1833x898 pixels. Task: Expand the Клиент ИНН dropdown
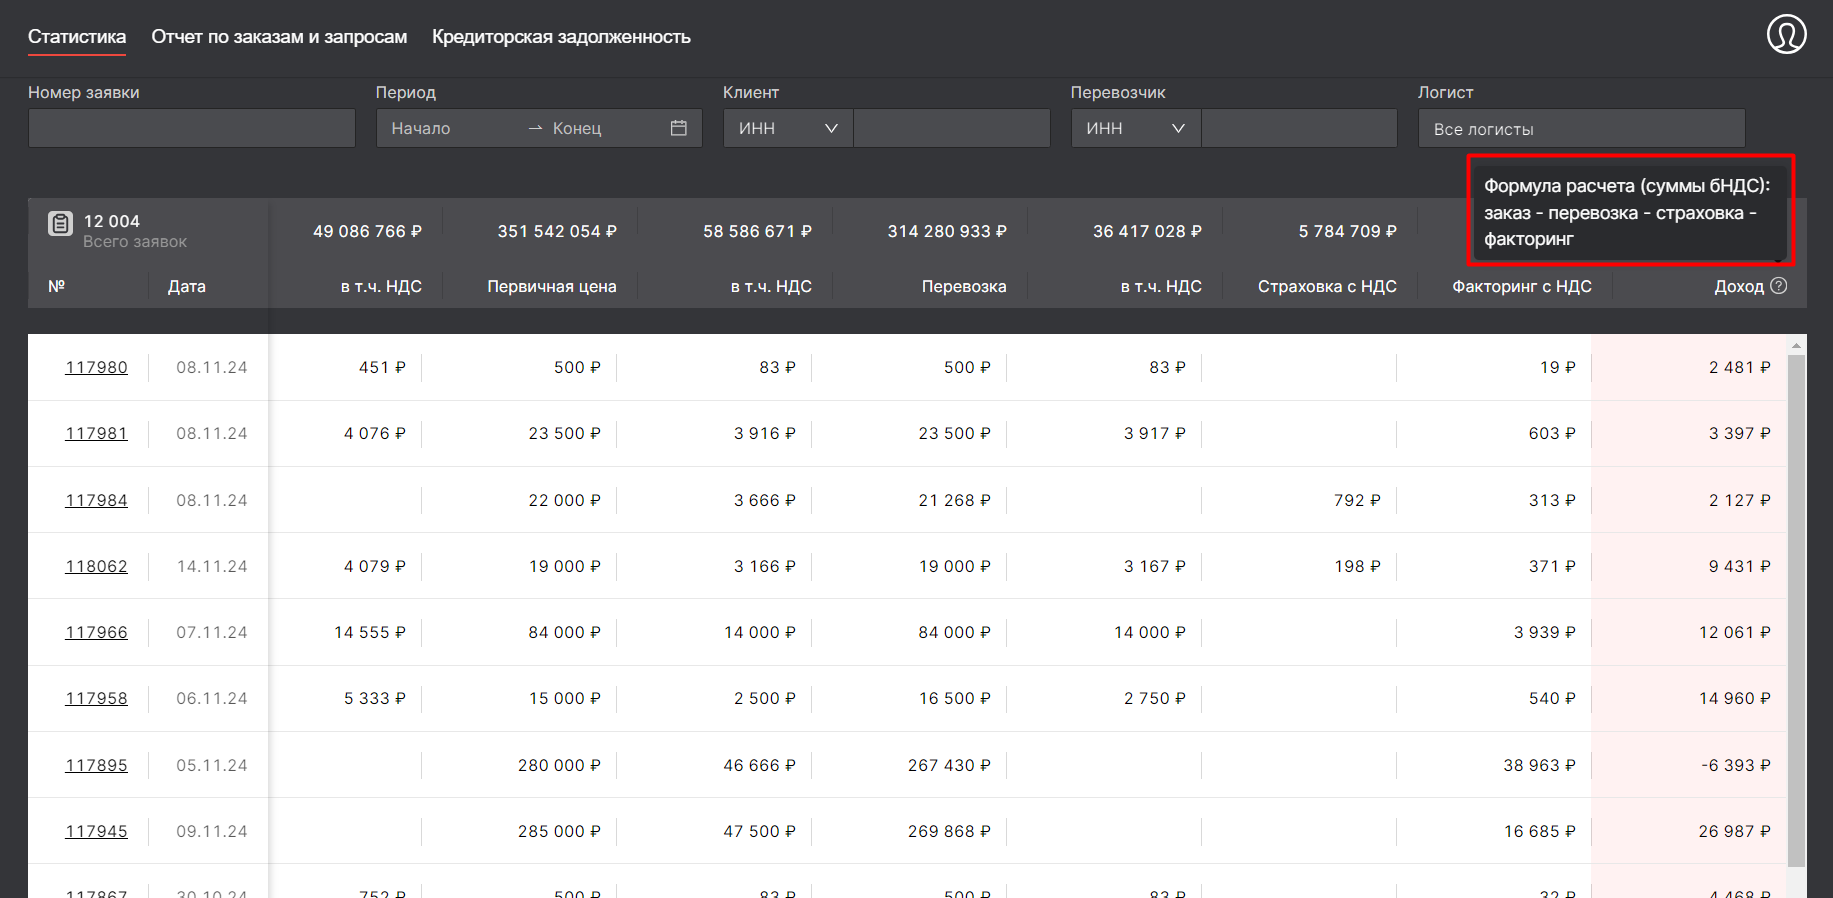[x=788, y=128]
